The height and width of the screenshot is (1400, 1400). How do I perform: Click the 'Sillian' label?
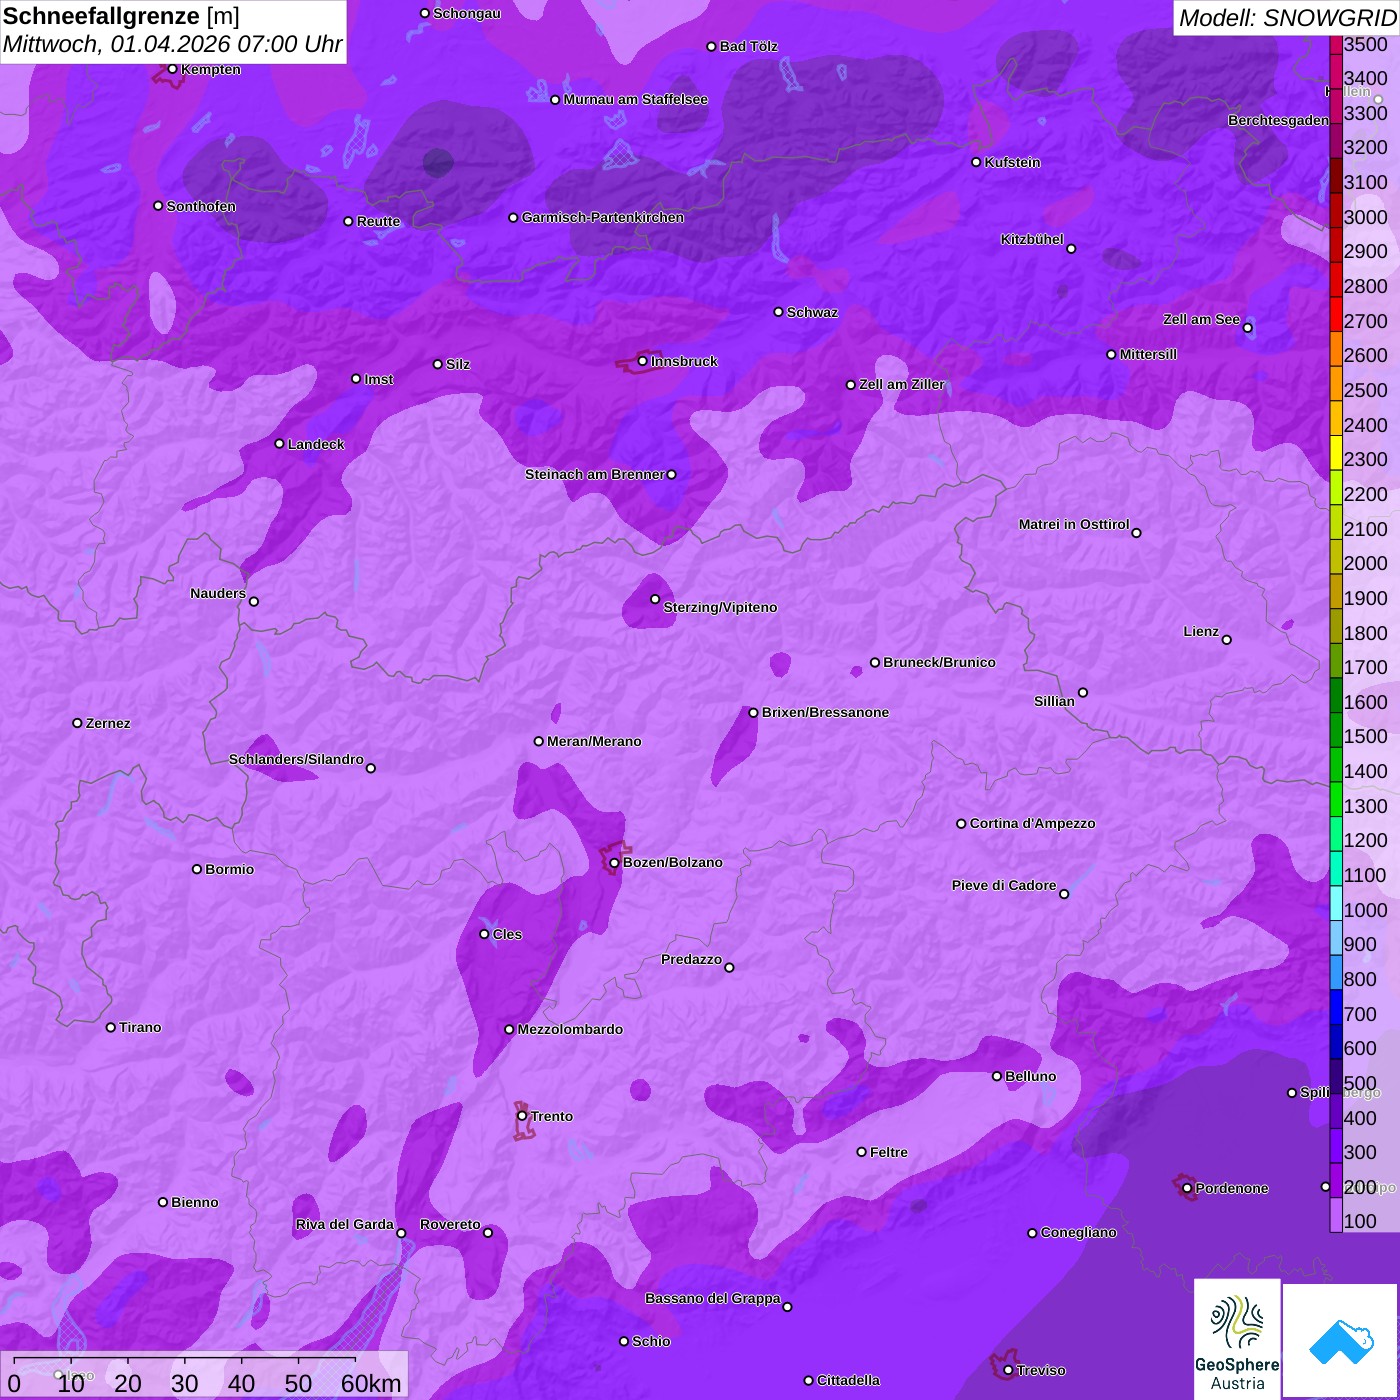(1054, 701)
